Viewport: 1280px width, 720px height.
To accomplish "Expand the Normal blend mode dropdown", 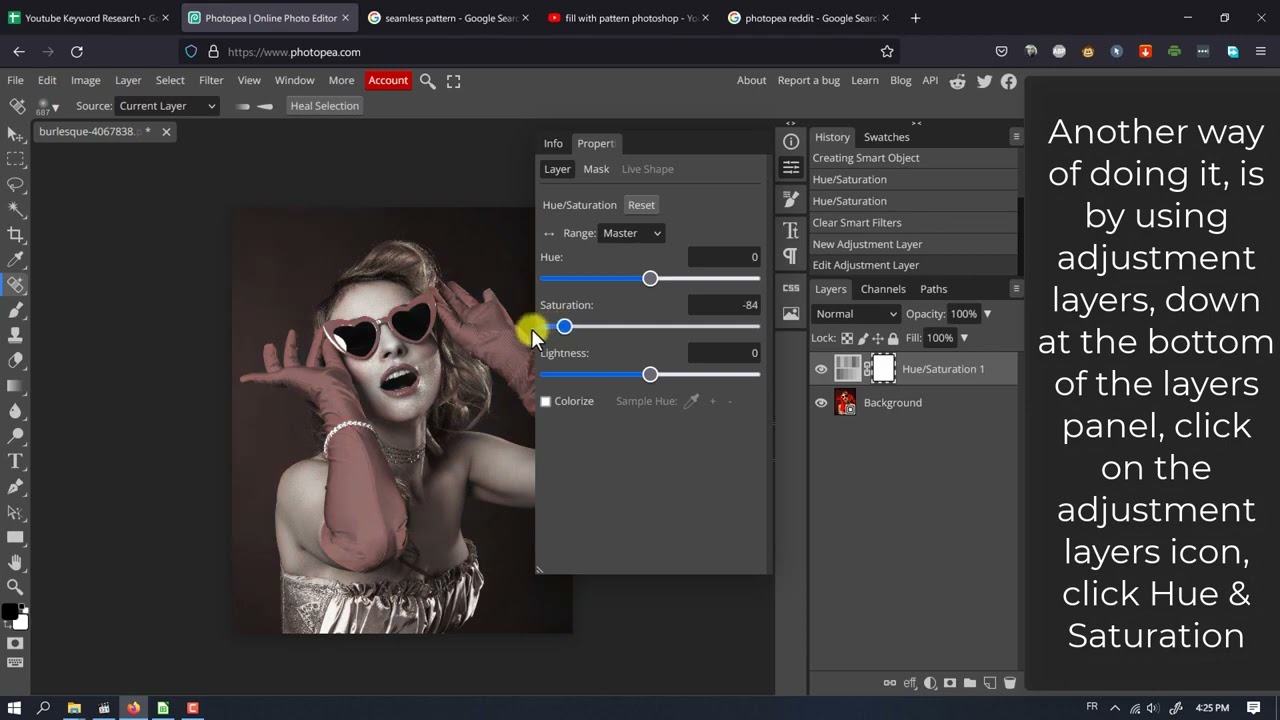I will point(856,314).
